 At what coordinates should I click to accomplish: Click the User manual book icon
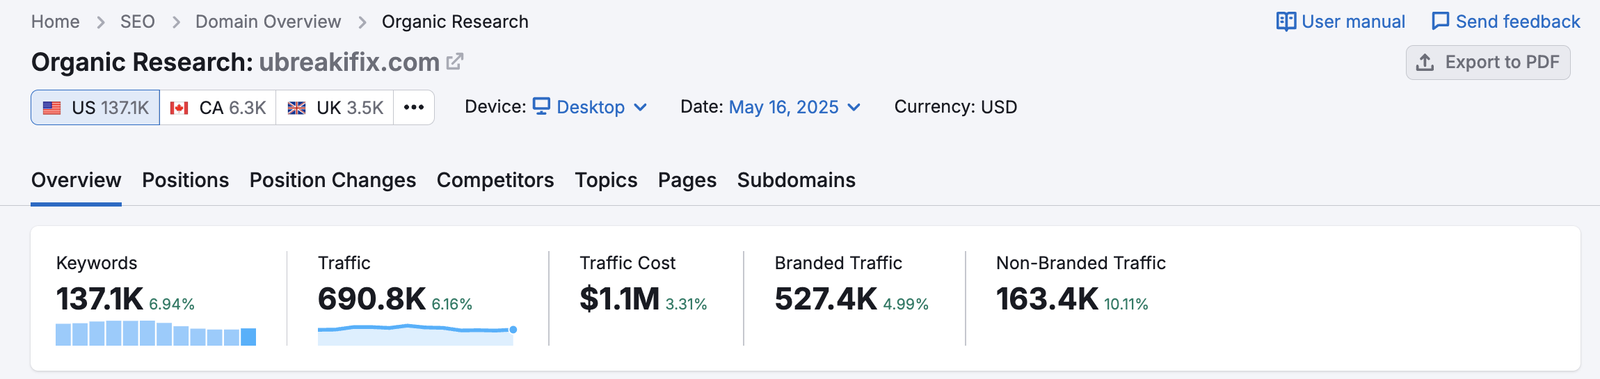point(1286,22)
